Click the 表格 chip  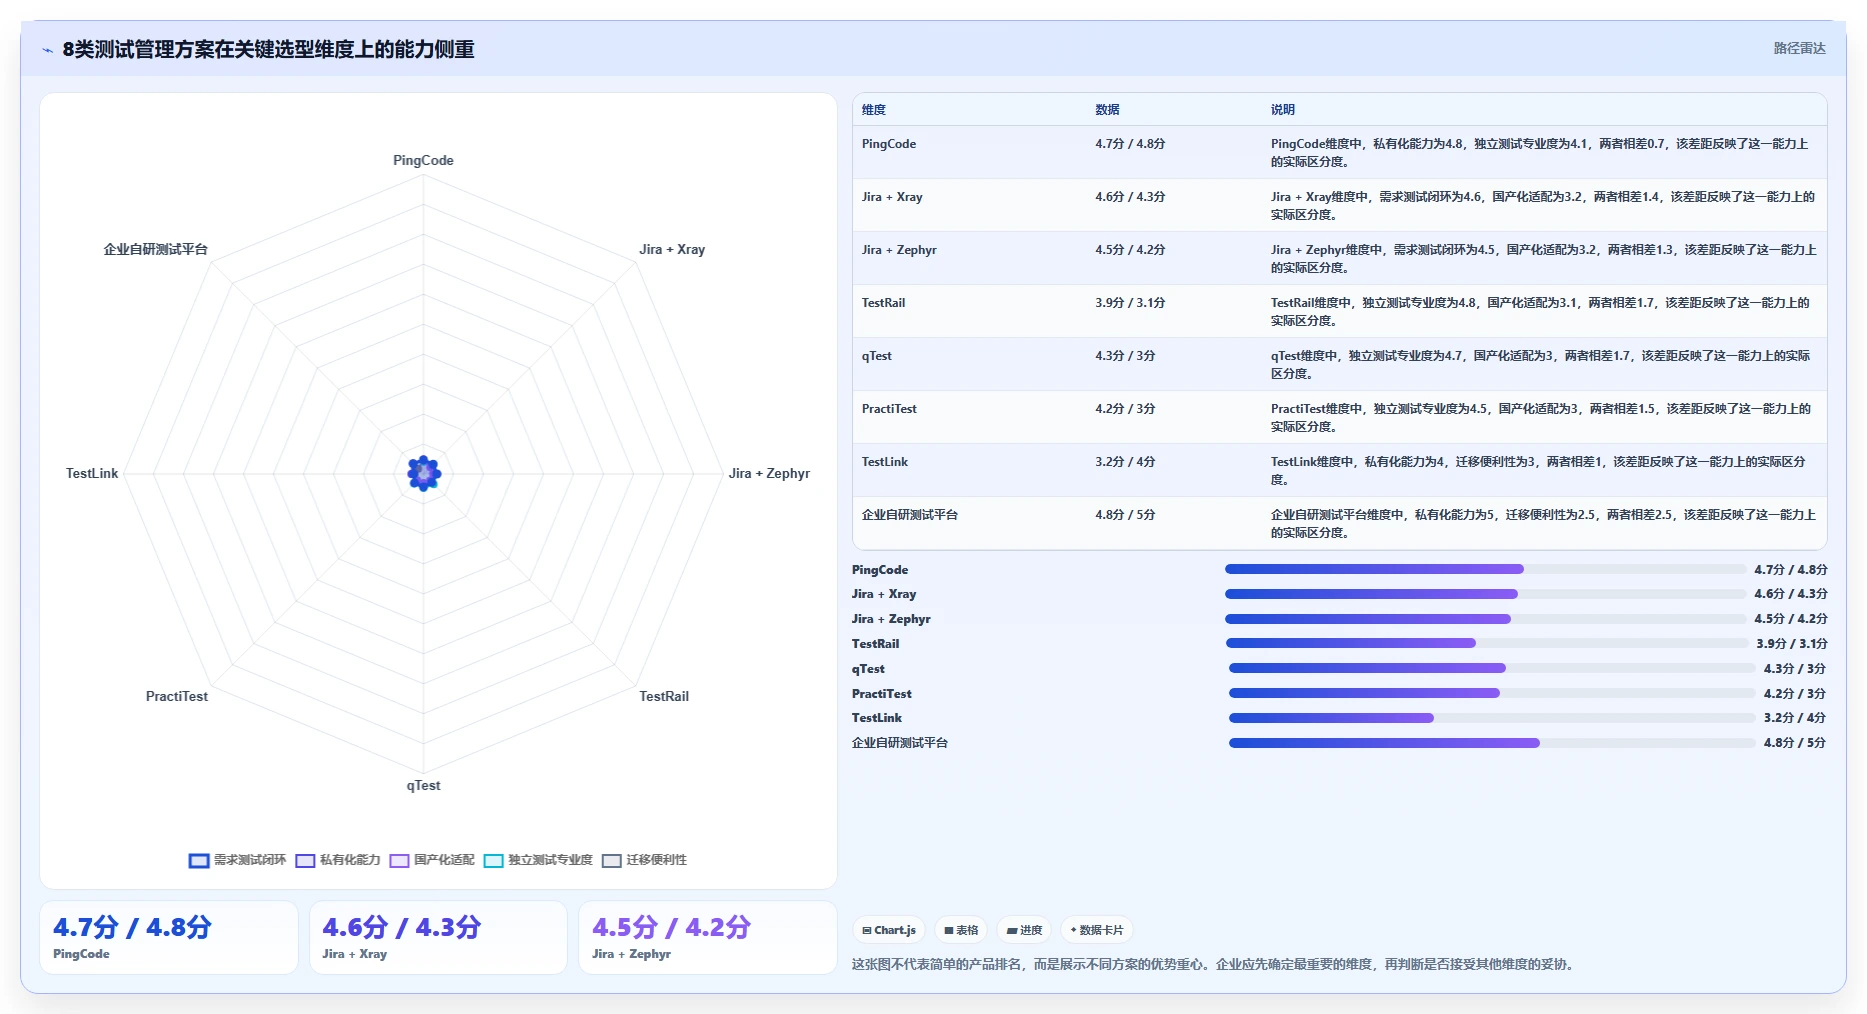pos(961,930)
